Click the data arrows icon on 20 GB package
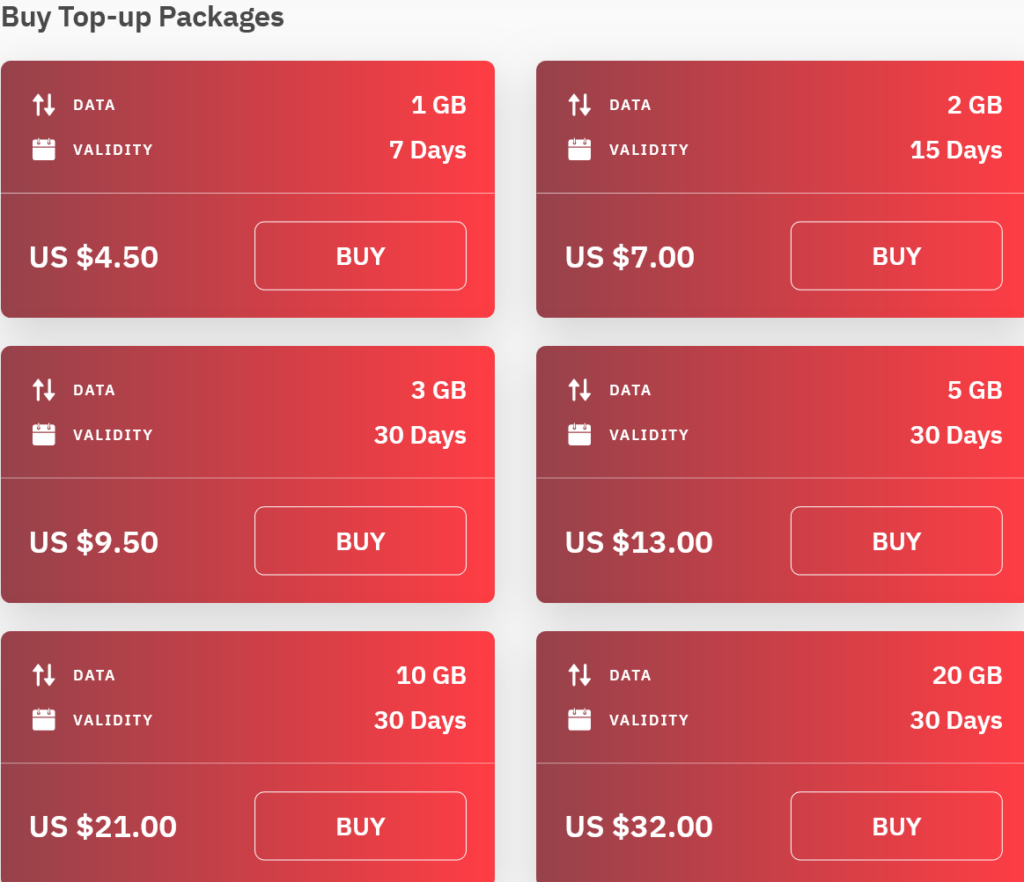The width and height of the screenshot is (1024, 882). (x=580, y=675)
